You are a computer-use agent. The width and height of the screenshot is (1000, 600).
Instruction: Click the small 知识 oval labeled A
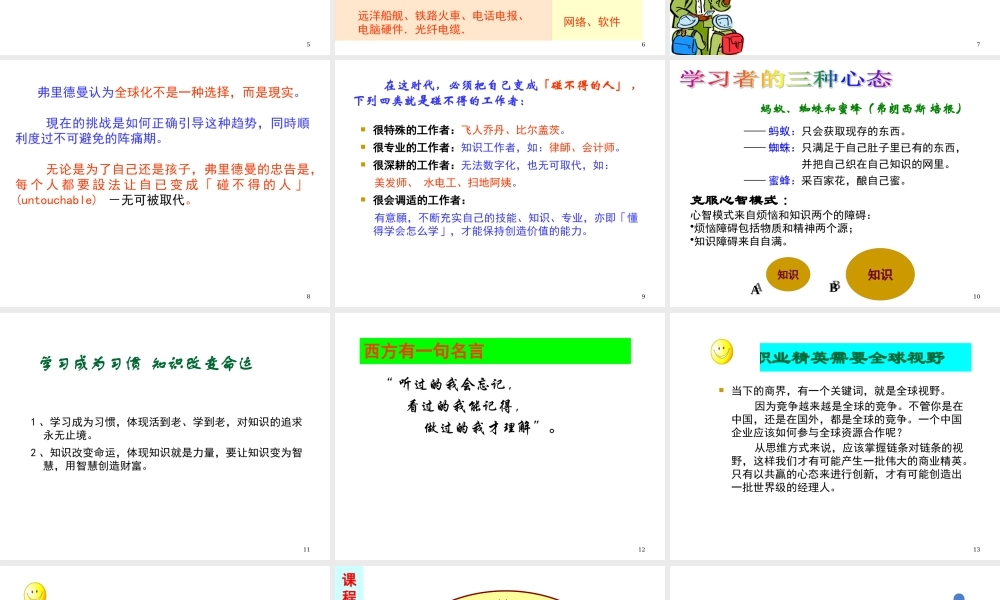(x=788, y=275)
